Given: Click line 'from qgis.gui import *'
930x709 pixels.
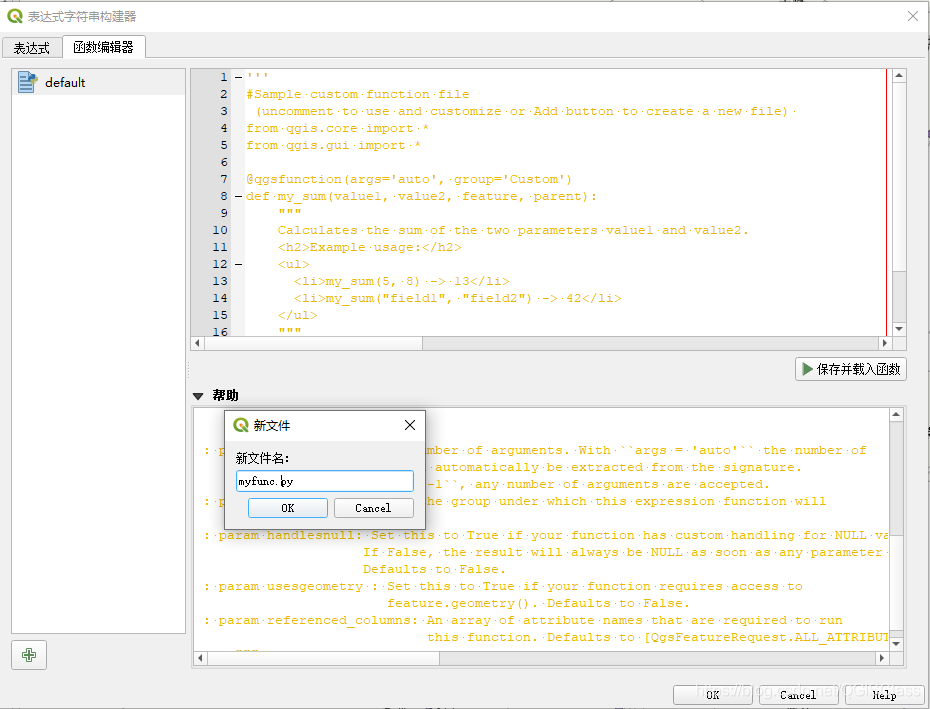Looking at the screenshot, I should point(333,145).
